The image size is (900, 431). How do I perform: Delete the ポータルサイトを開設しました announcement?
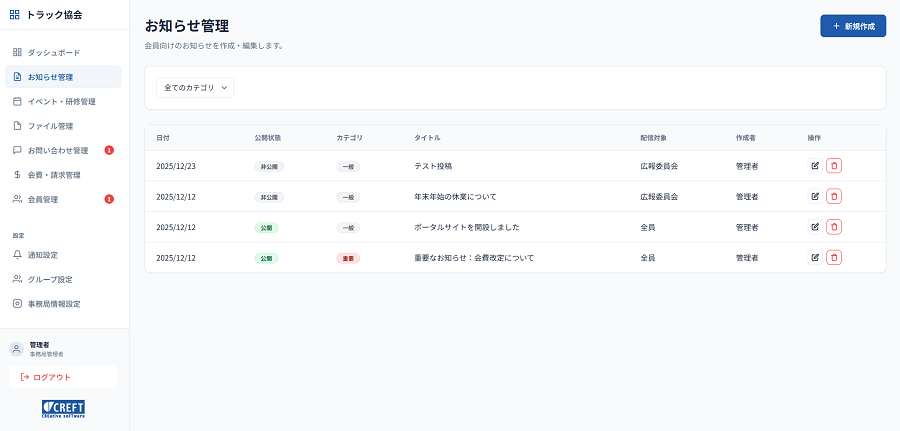834,227
